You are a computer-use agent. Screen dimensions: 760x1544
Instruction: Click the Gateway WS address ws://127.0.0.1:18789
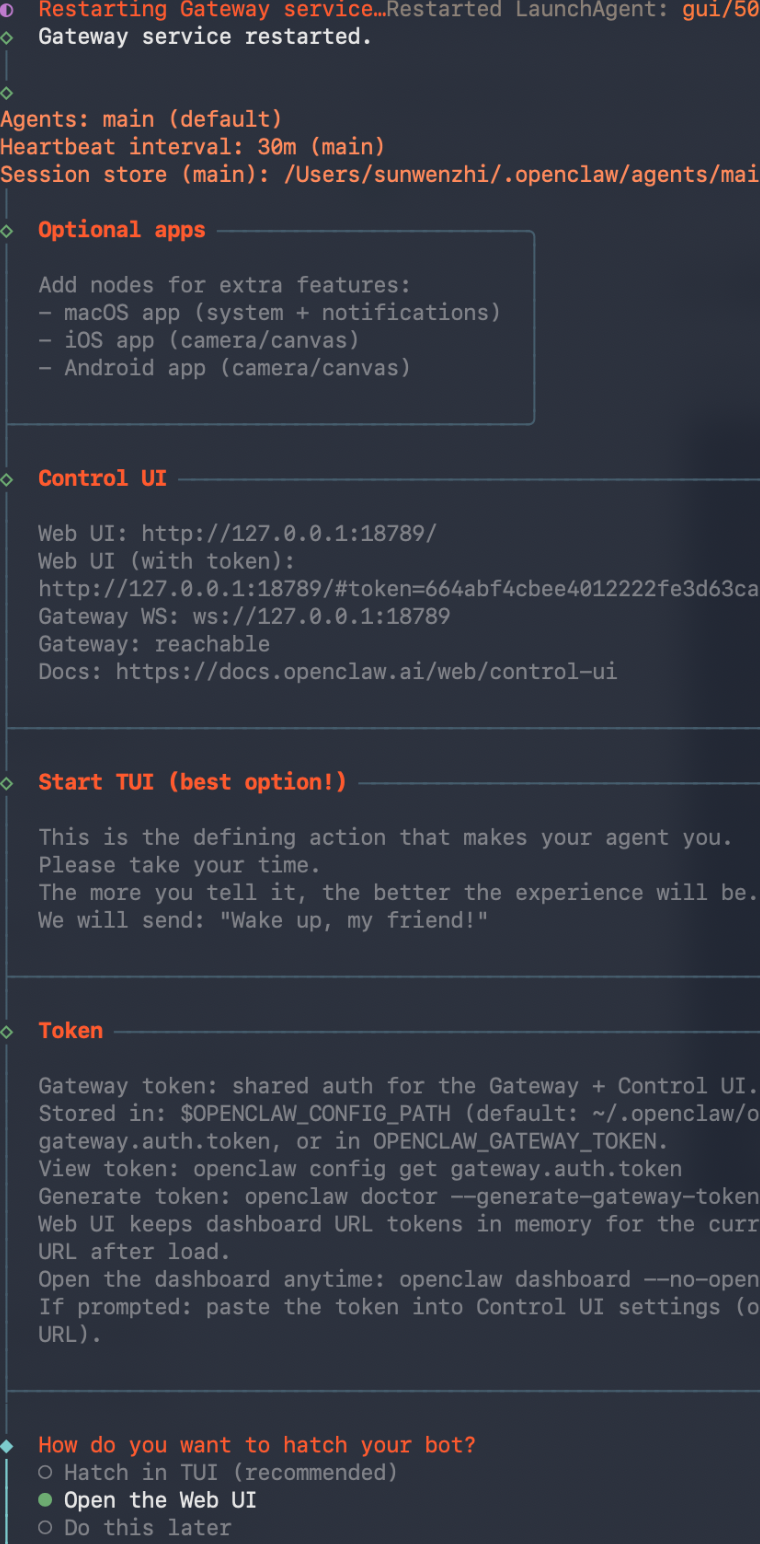[321, 617]
